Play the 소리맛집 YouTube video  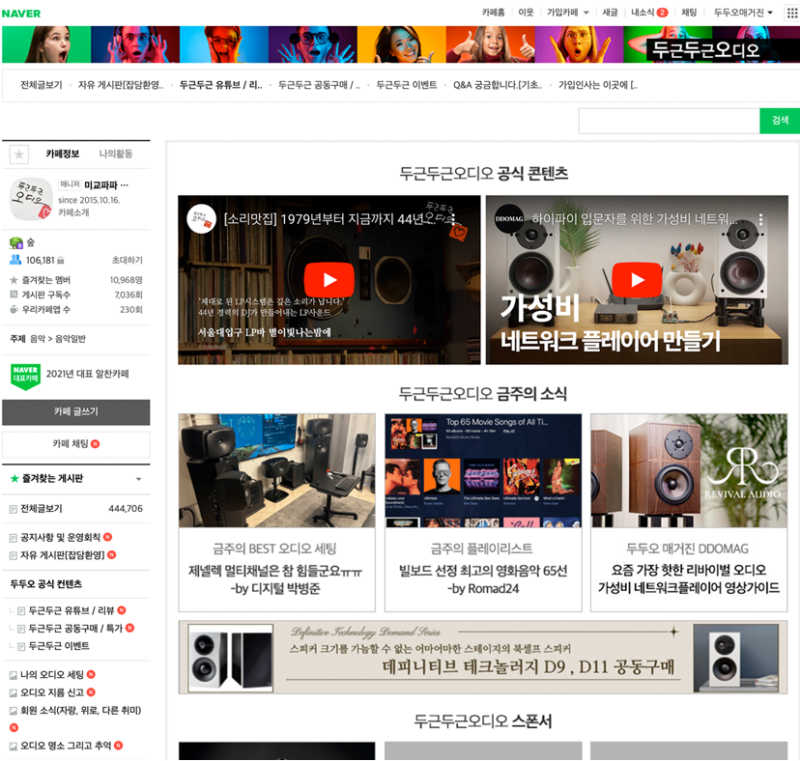pos(329,280)
